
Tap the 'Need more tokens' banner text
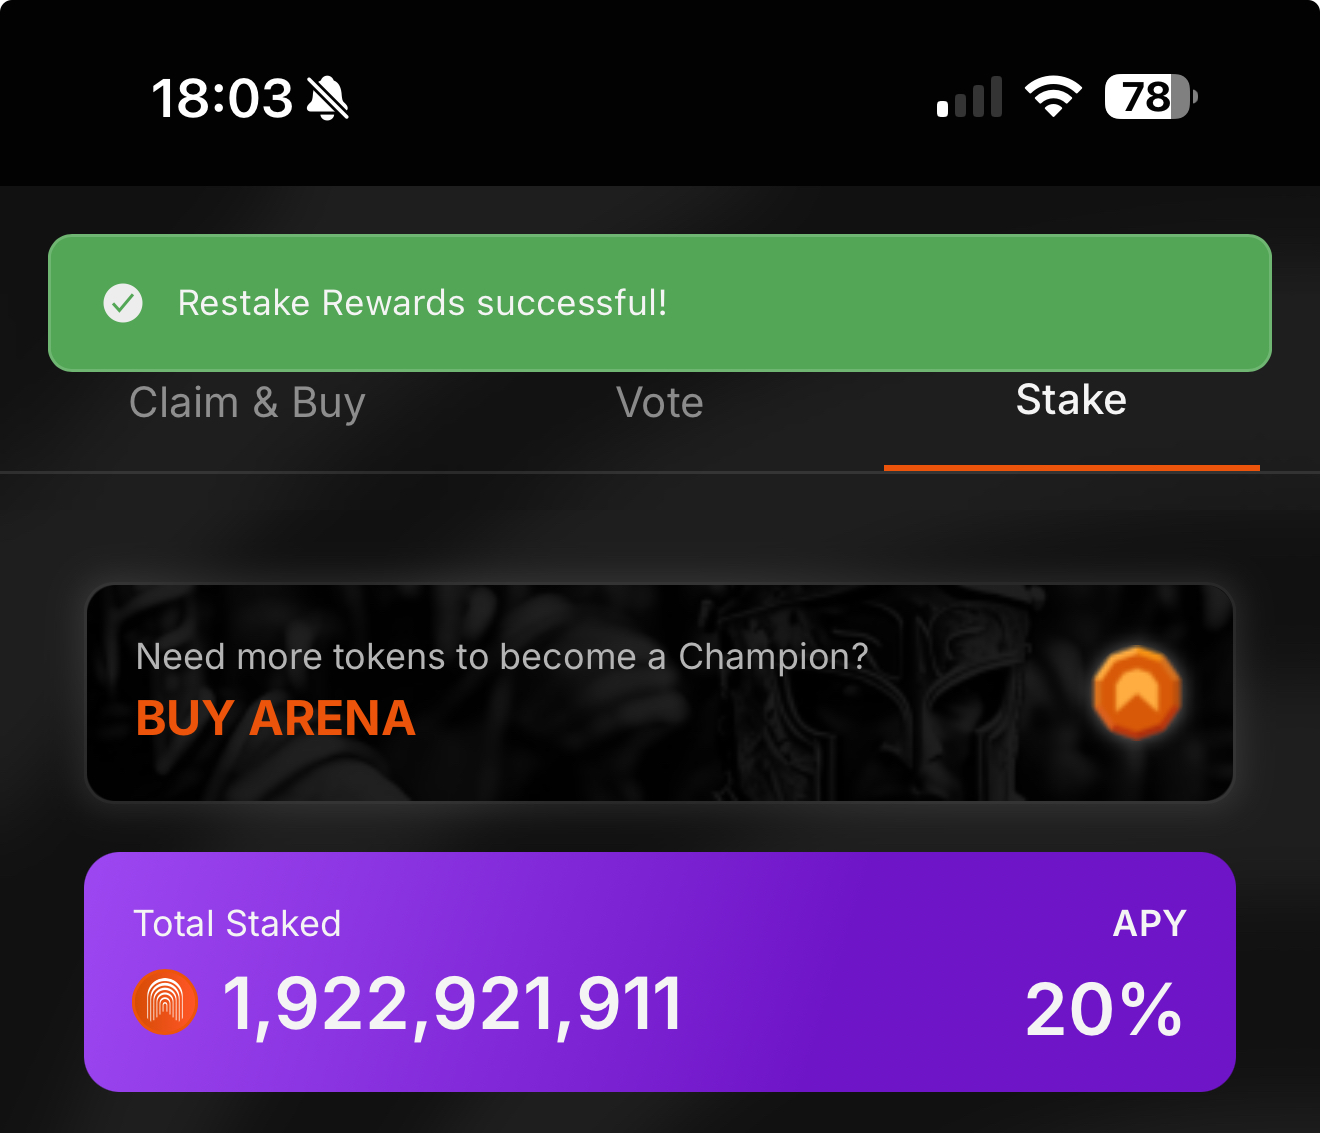click(502, 657)
